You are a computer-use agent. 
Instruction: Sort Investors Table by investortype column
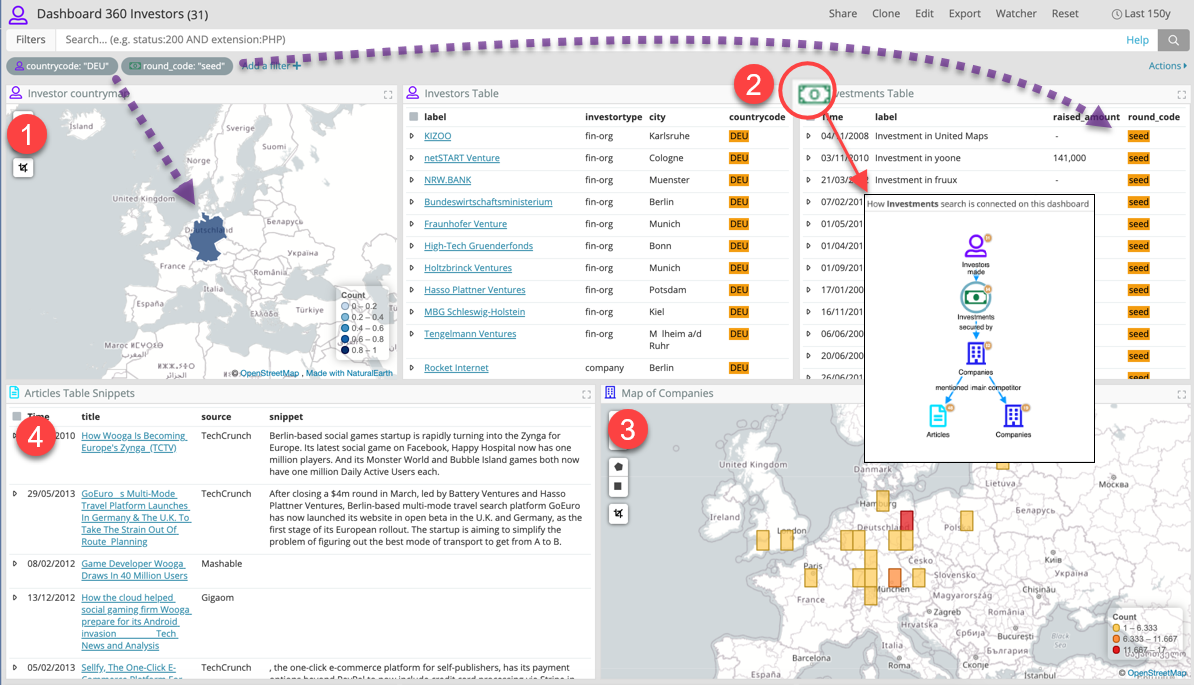click(x=613, y=117)
